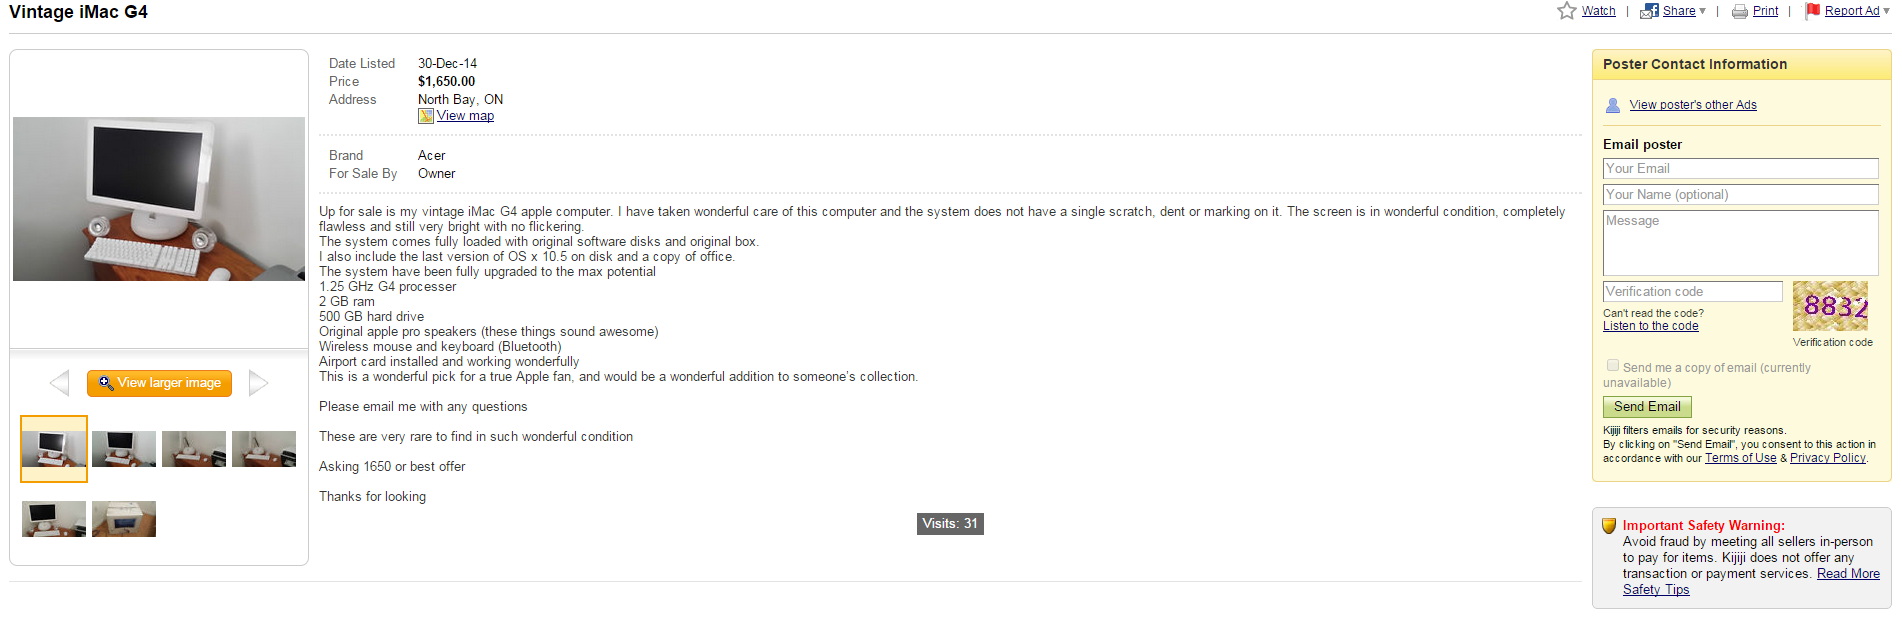Viewport: 1902px width, 629px height.
Task: Click the map icon beside View map
Action: [x=426, y=116]
